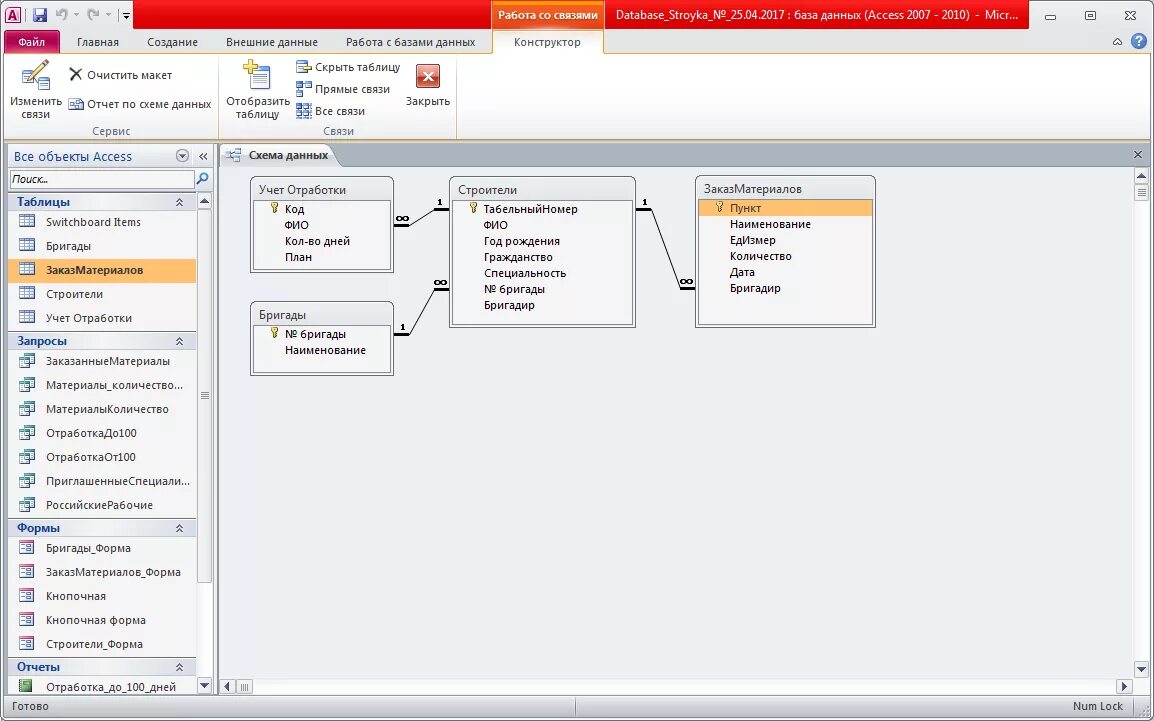Click the Save icon in quick access toolbar
Image resolution: width=1154 pixels, height=721 pixels.
40,15
